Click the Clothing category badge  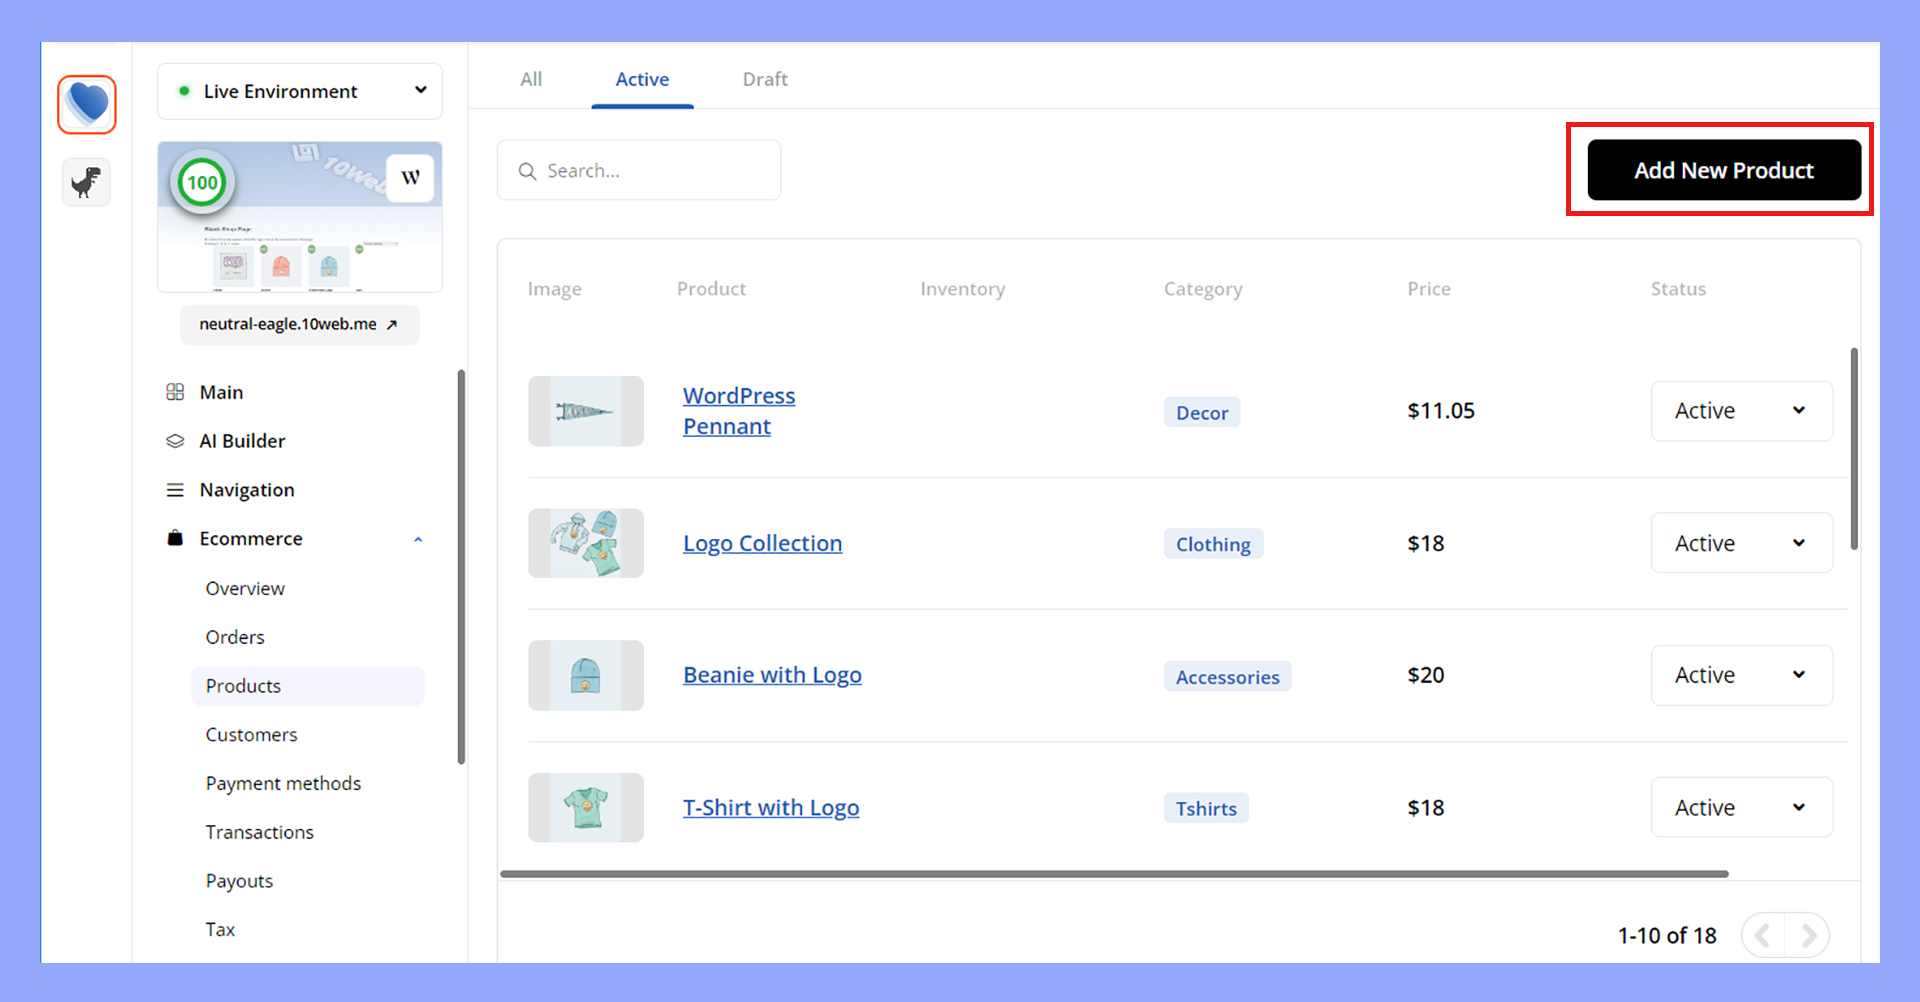pyautogui.click(x=1213, y=544)
